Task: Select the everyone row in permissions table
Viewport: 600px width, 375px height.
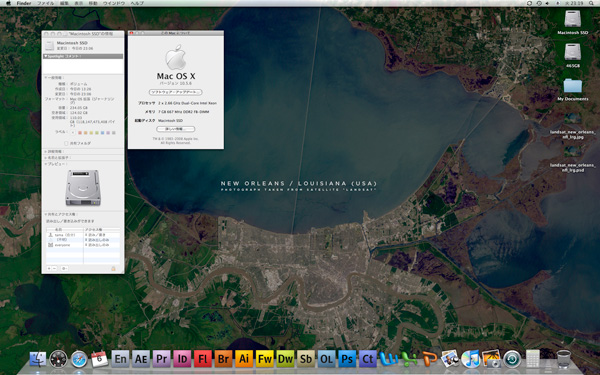Action: click(83, 245)
